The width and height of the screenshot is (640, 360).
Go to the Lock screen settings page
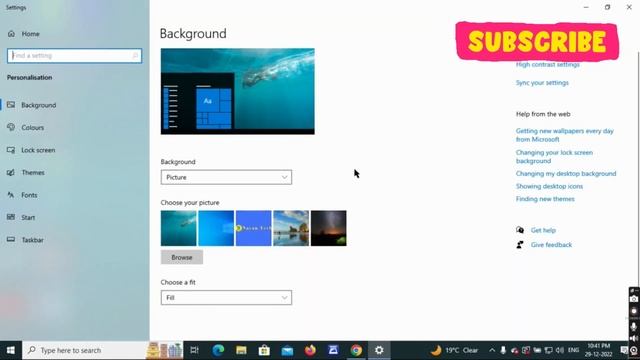[38, 150]
